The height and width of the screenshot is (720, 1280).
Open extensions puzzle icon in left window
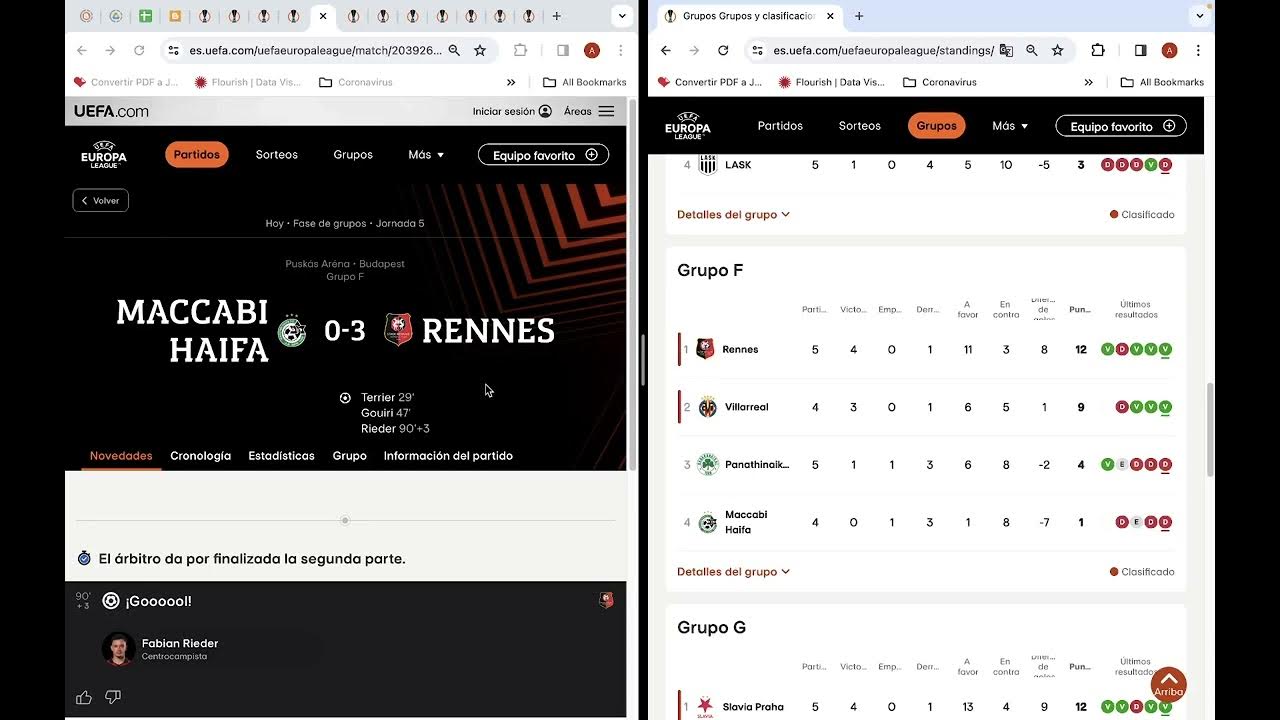[x=520, y=50]
